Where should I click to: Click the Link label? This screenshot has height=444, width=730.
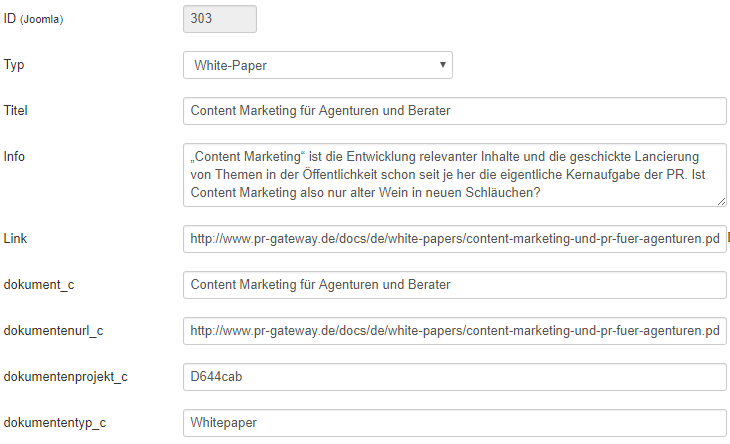point(16,239)
